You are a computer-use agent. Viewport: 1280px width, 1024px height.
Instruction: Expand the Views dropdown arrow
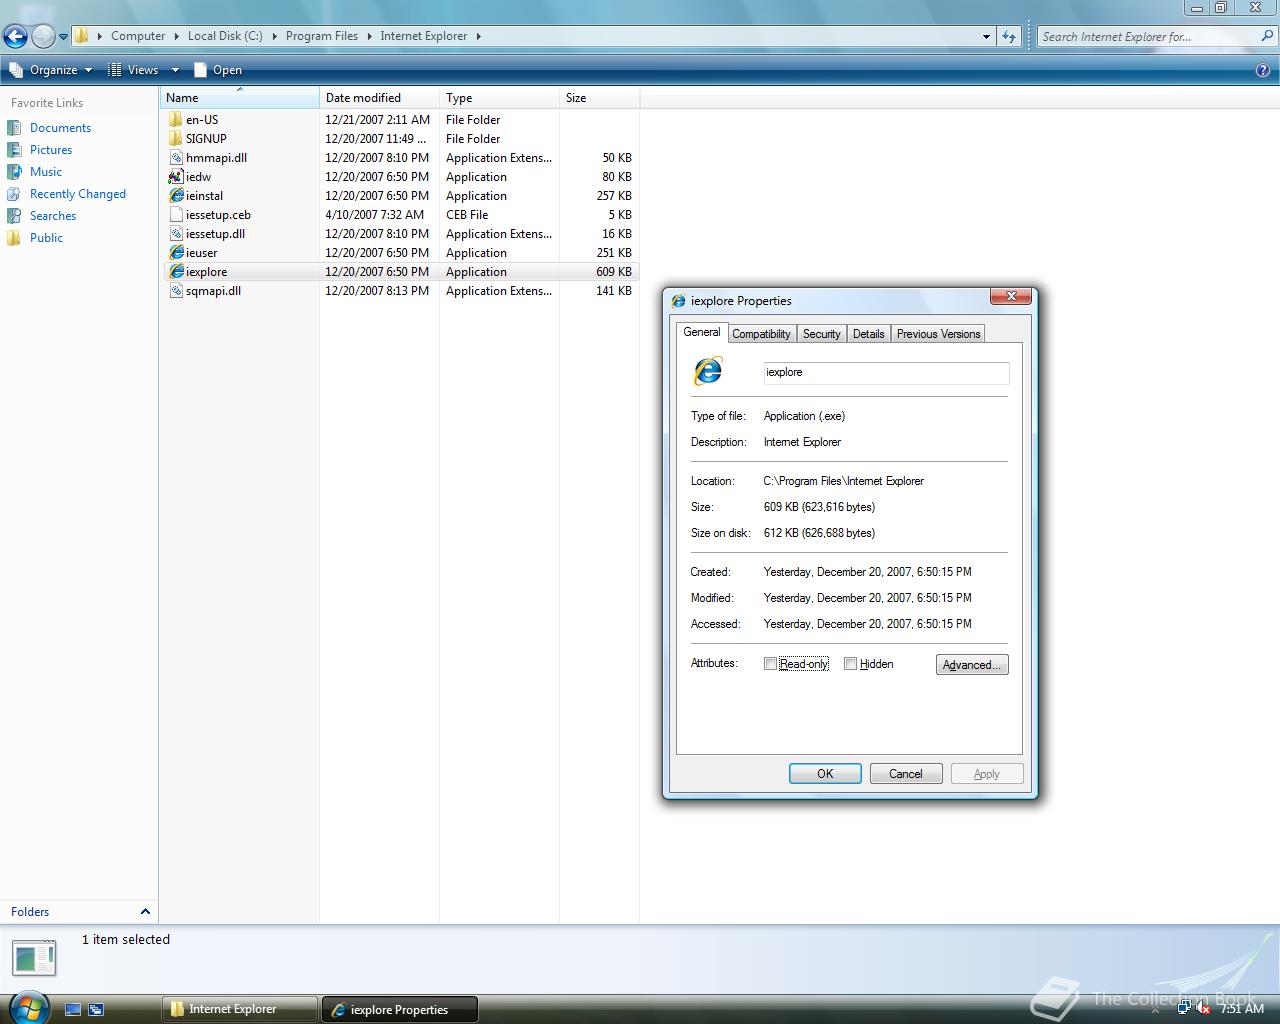point(175,70)
